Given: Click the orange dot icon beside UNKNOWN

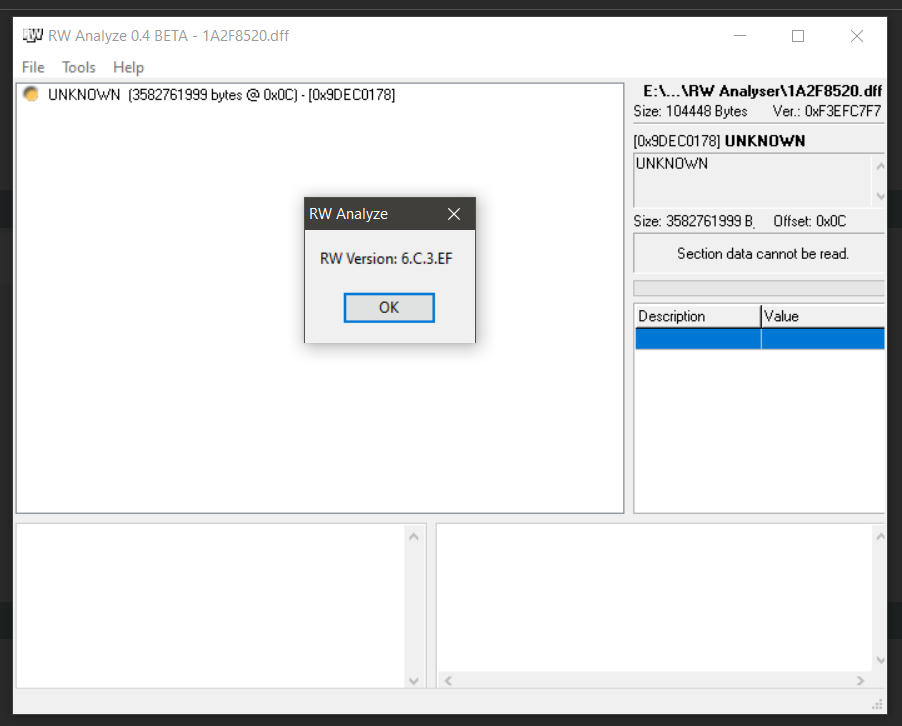Looking at the screenshot, I should pos(29,94).
